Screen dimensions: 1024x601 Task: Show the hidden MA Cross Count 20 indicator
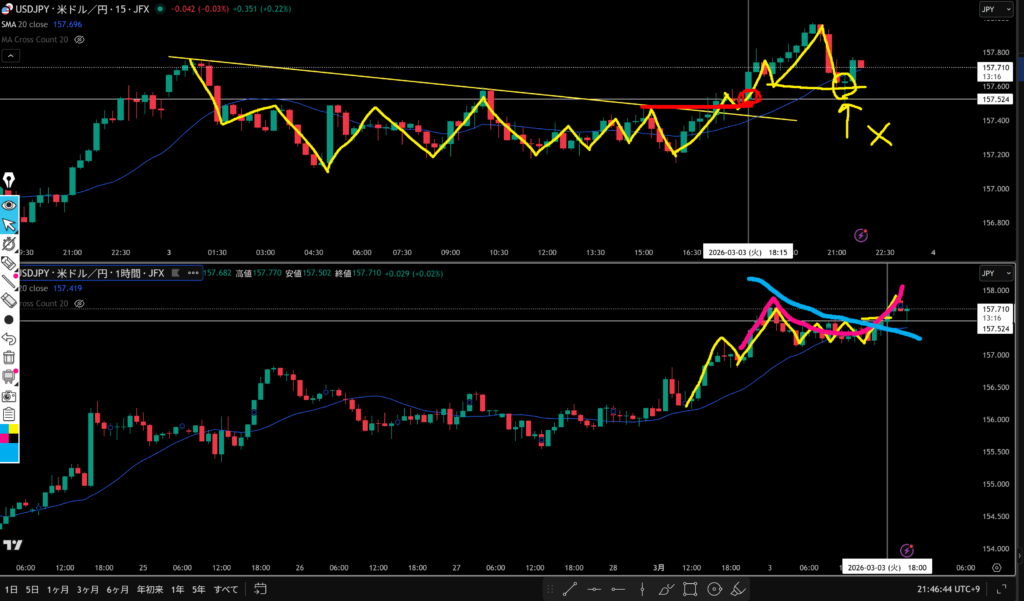click(x=79, y=39)
